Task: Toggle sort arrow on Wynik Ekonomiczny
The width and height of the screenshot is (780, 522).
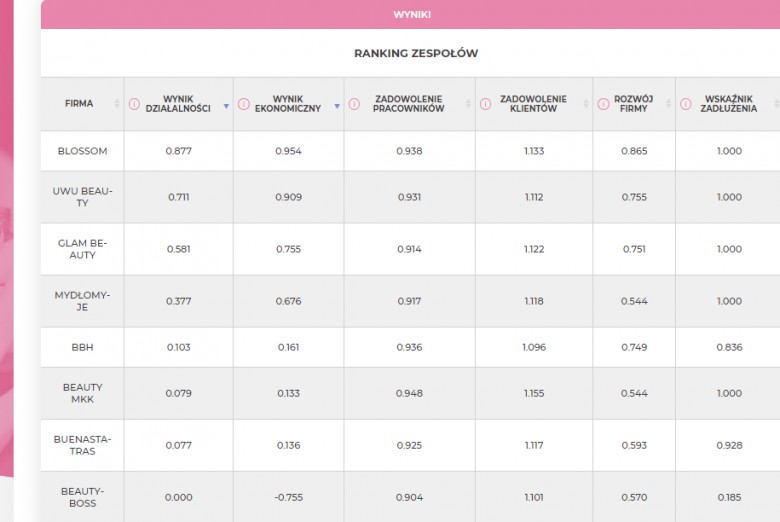Action: 337,106
